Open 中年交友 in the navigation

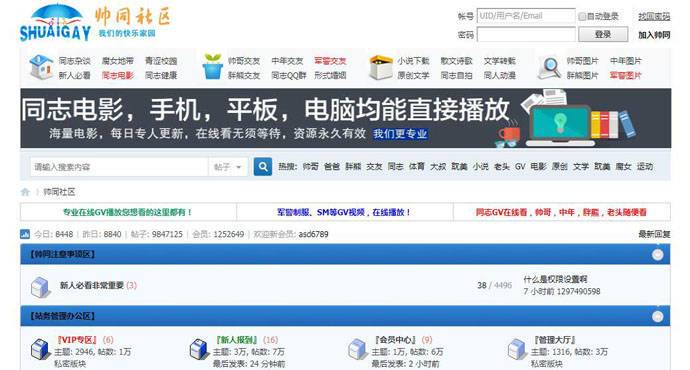click(x=287, y=61)
